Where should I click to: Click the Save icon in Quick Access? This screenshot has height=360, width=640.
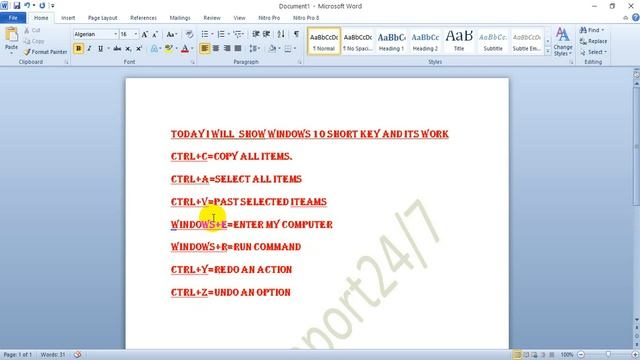click(x=17, y=6)
